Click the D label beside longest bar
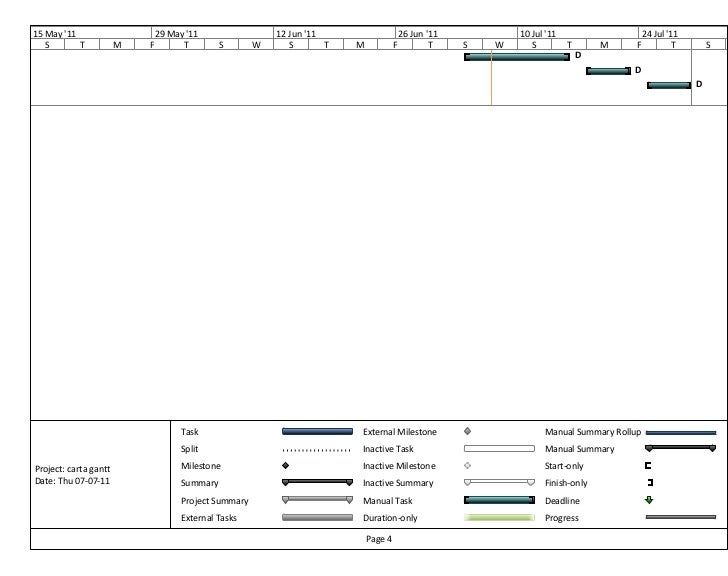The image size is (728, 576). pos(578,55)
